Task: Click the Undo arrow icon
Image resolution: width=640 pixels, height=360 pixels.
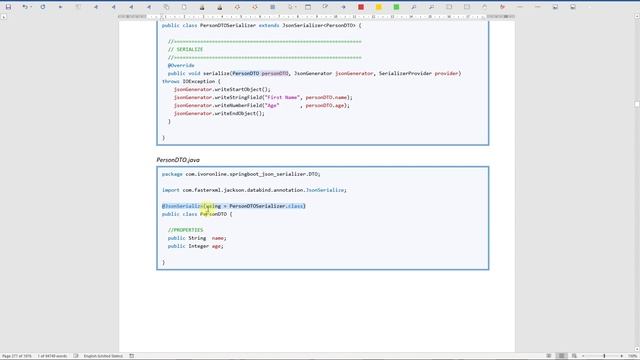Action: click(x=25, y=7)
